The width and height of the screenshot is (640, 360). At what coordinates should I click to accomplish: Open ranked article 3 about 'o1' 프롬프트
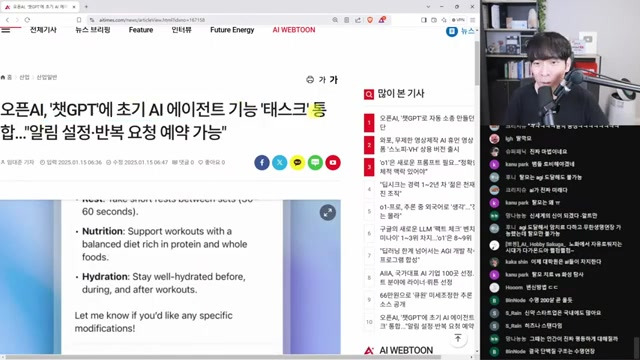coord(427,167)
